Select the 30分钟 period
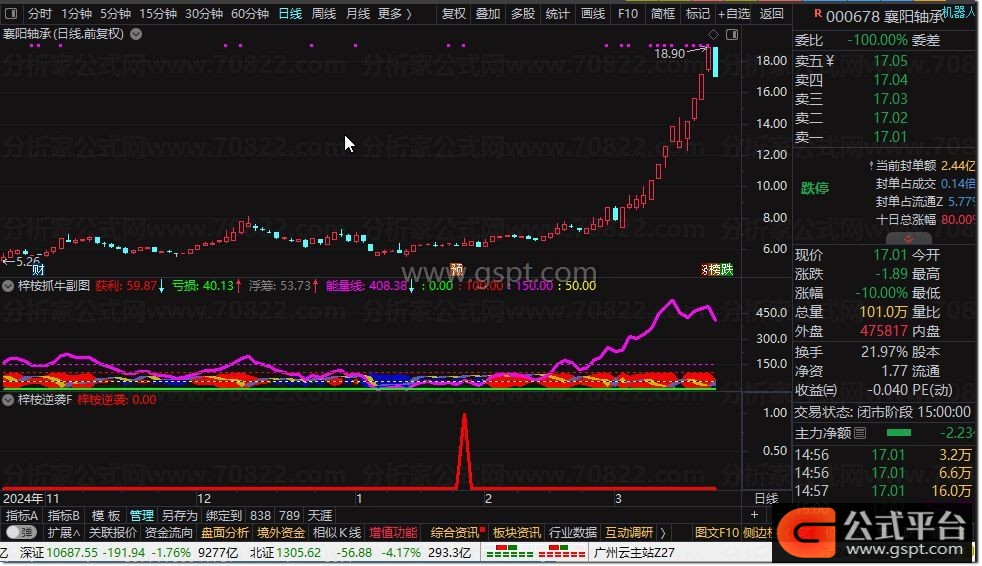Image resolution: width=982 pixels, height=566 pixels. coord(204,13)
